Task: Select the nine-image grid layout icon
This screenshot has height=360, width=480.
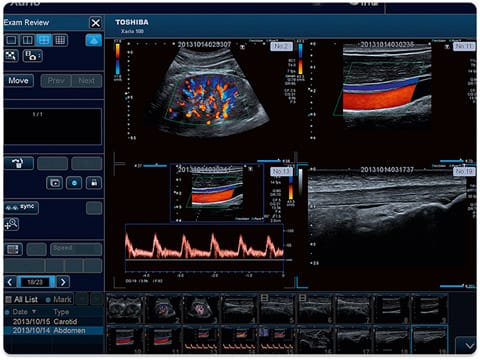Action: pyautogui.click(x=60, y=40)
